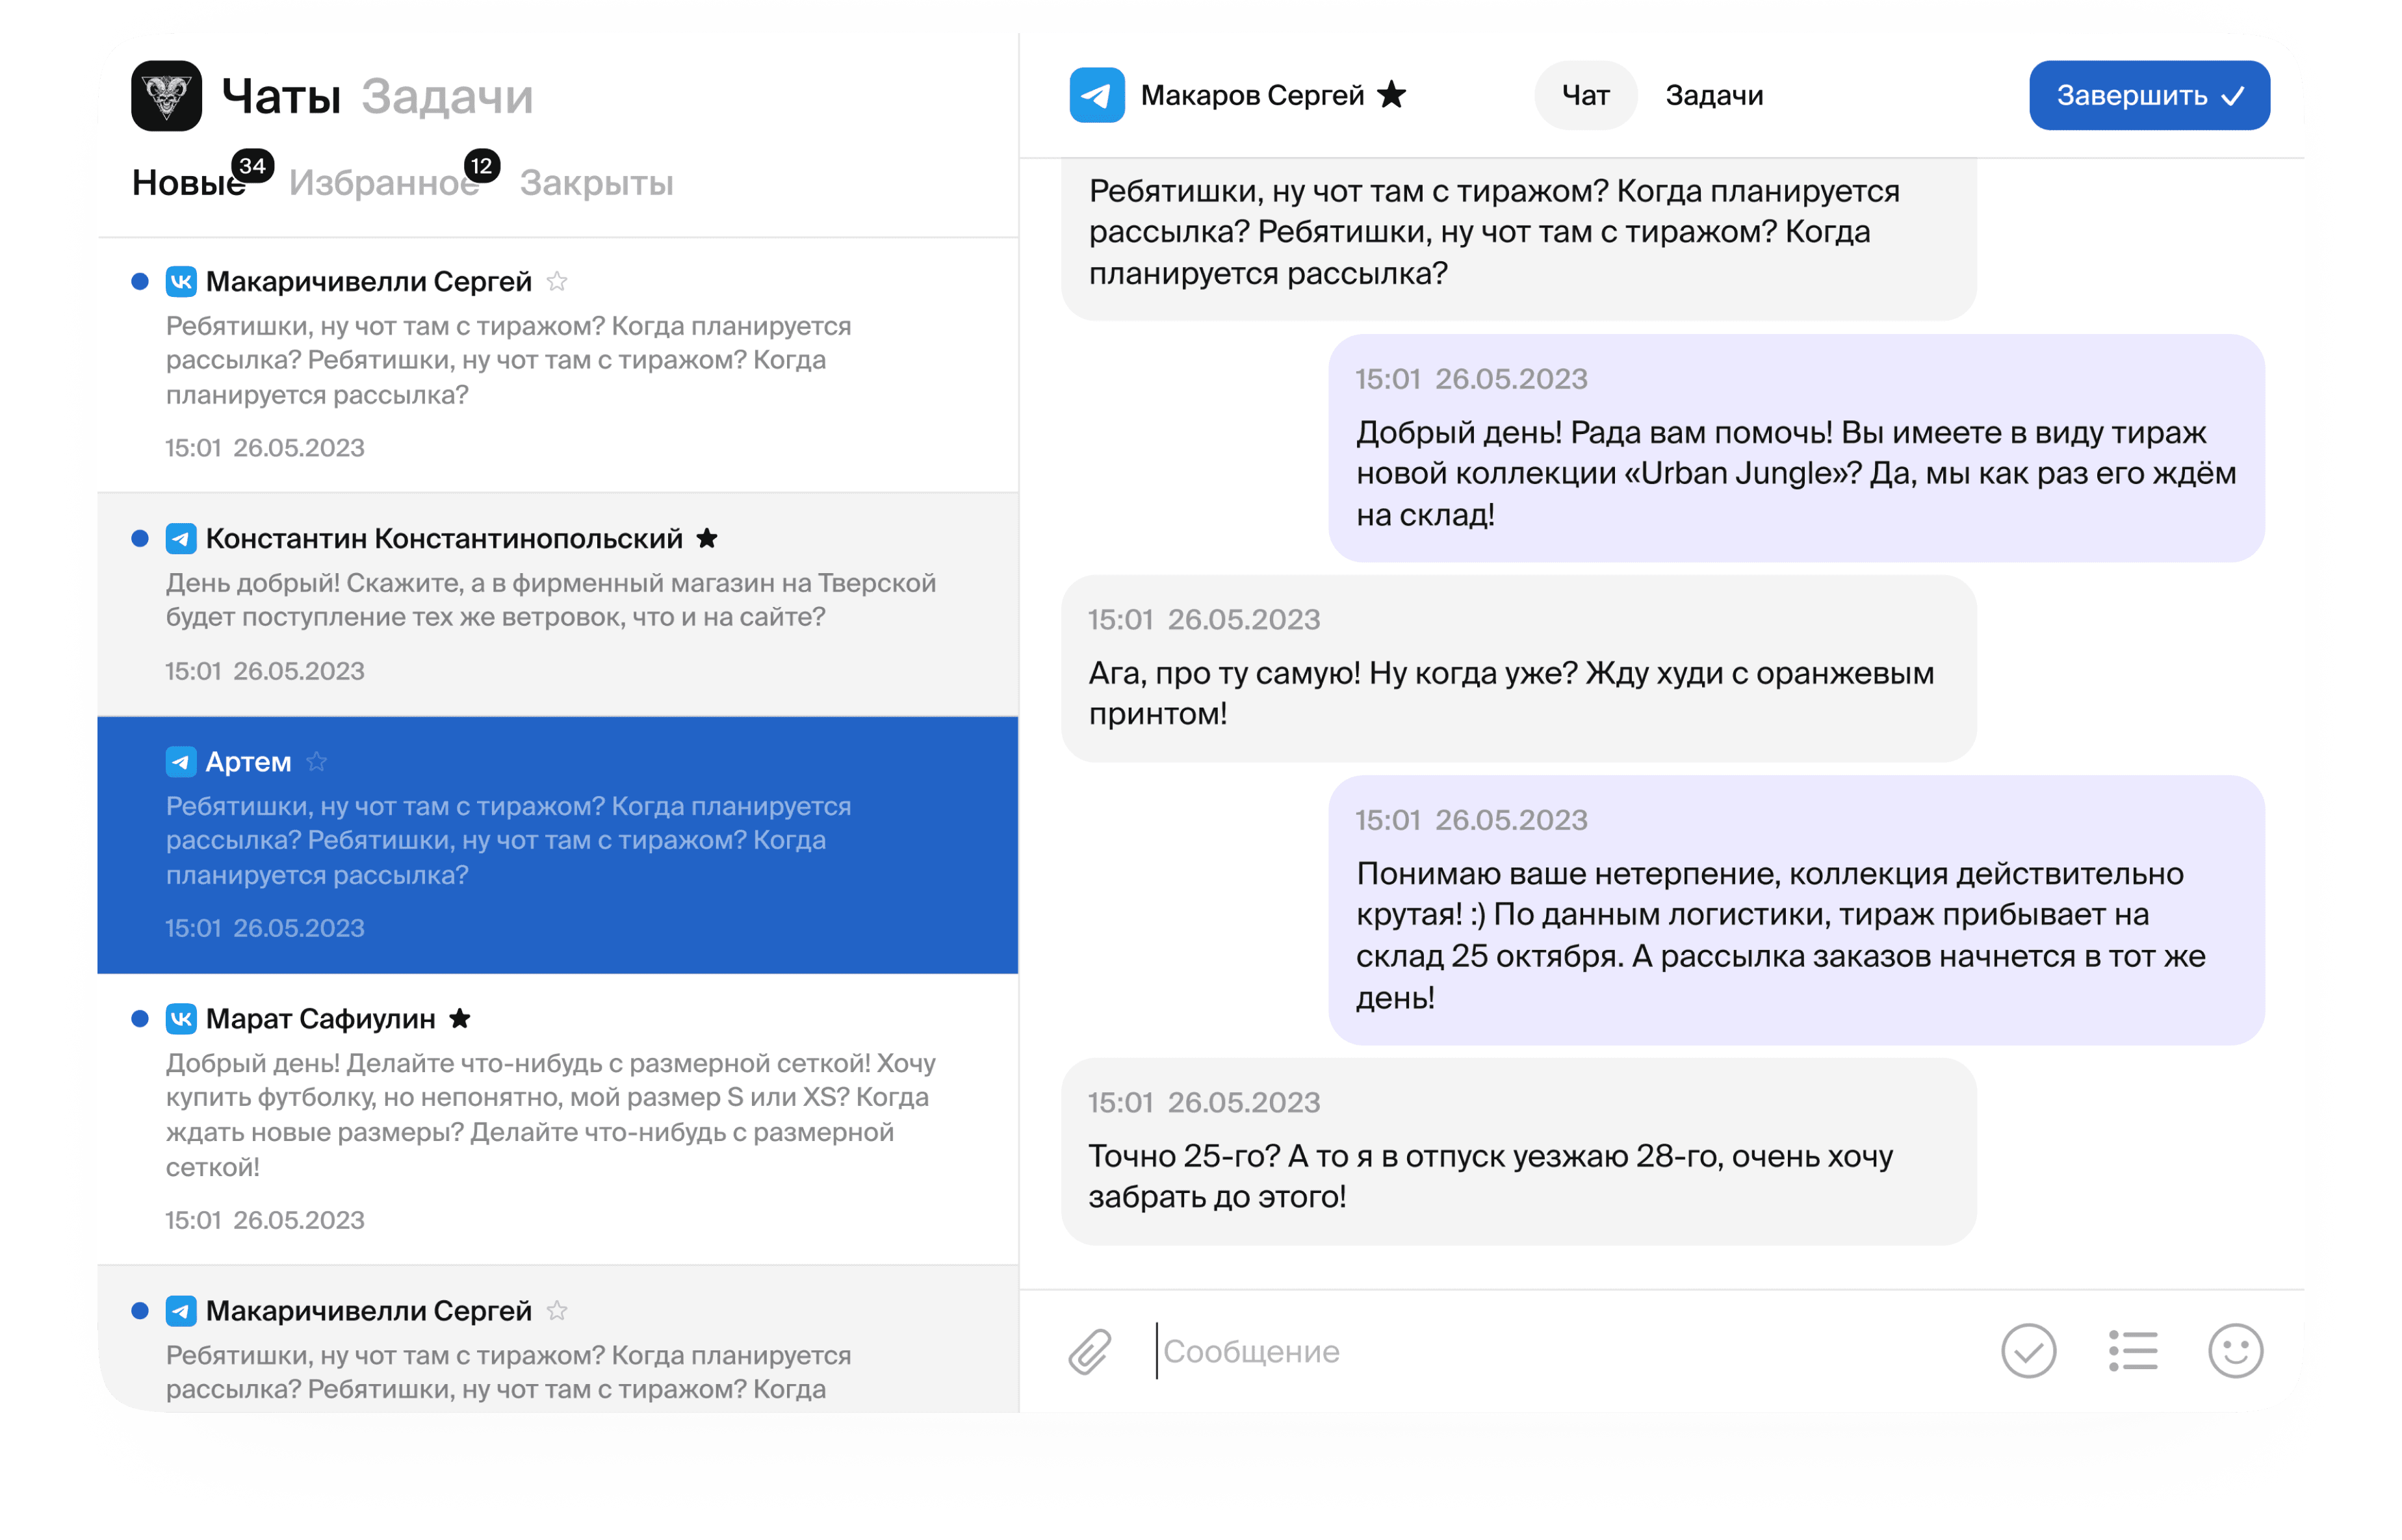
Task: Switch to Избранное tab
Action: click(383, 183)
